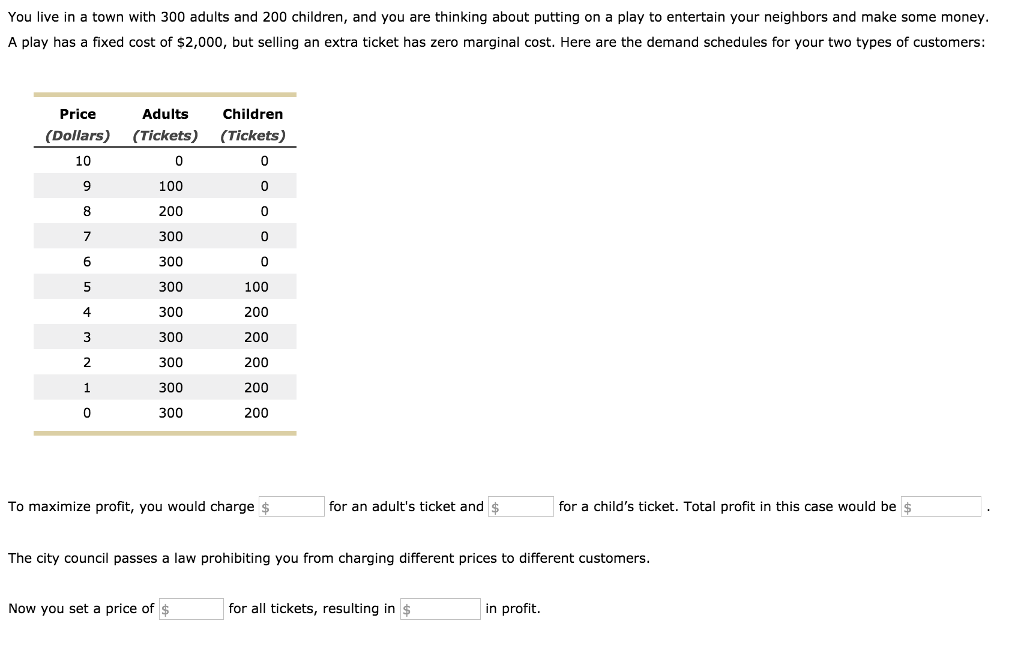Select the Adults (Tickets) column header
Image resolution: width=1024 pixels, height=648 pixels.
164,123
